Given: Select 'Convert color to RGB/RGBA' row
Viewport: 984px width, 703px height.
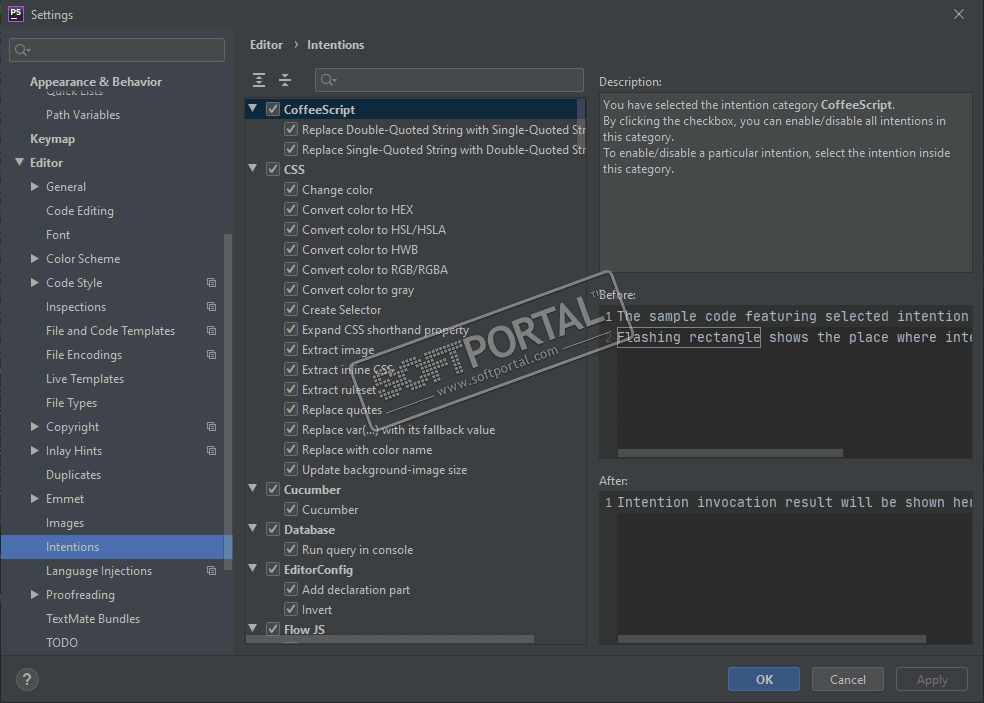Looking at the screenshot, I should [x=375, y=270].
